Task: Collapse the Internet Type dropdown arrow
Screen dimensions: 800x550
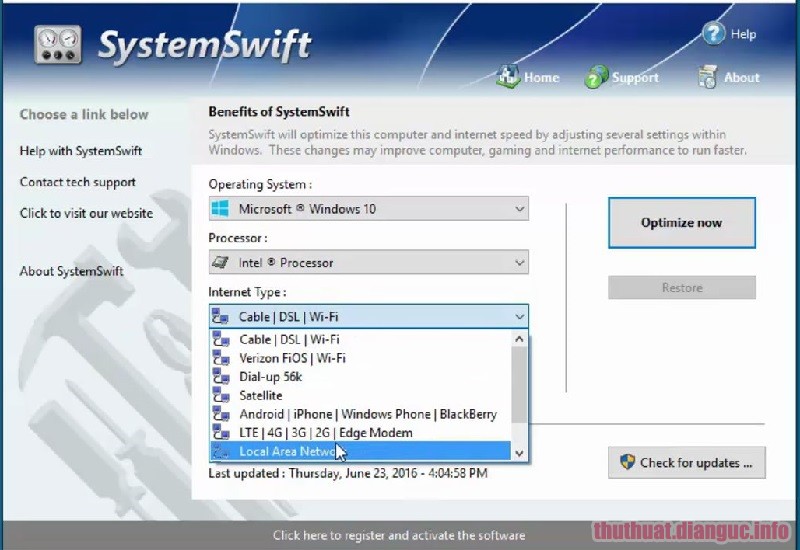Action: (x=519, y=316)
